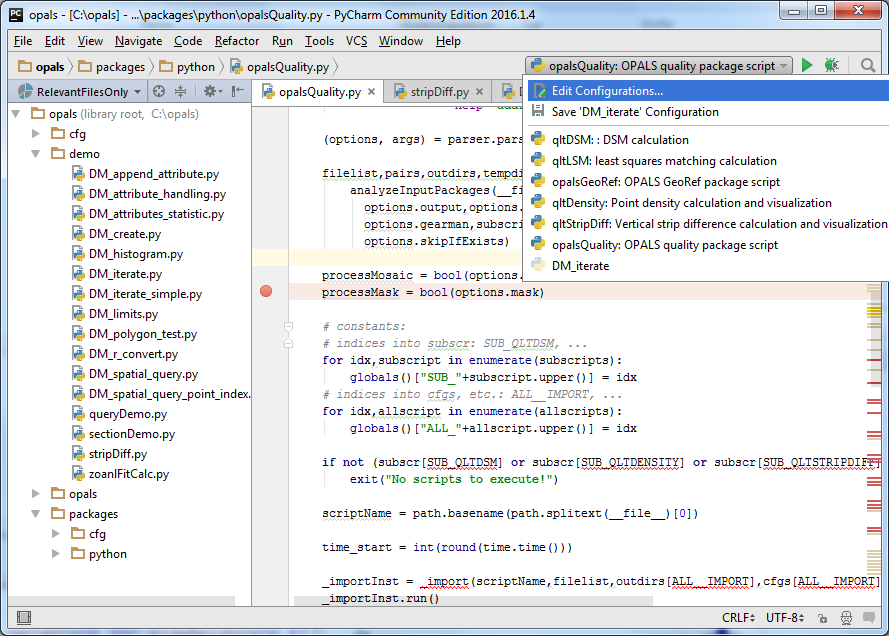889x636 pixels.
Task: Toggle the breakpoint on the processMask line
Action: point(265,291)
